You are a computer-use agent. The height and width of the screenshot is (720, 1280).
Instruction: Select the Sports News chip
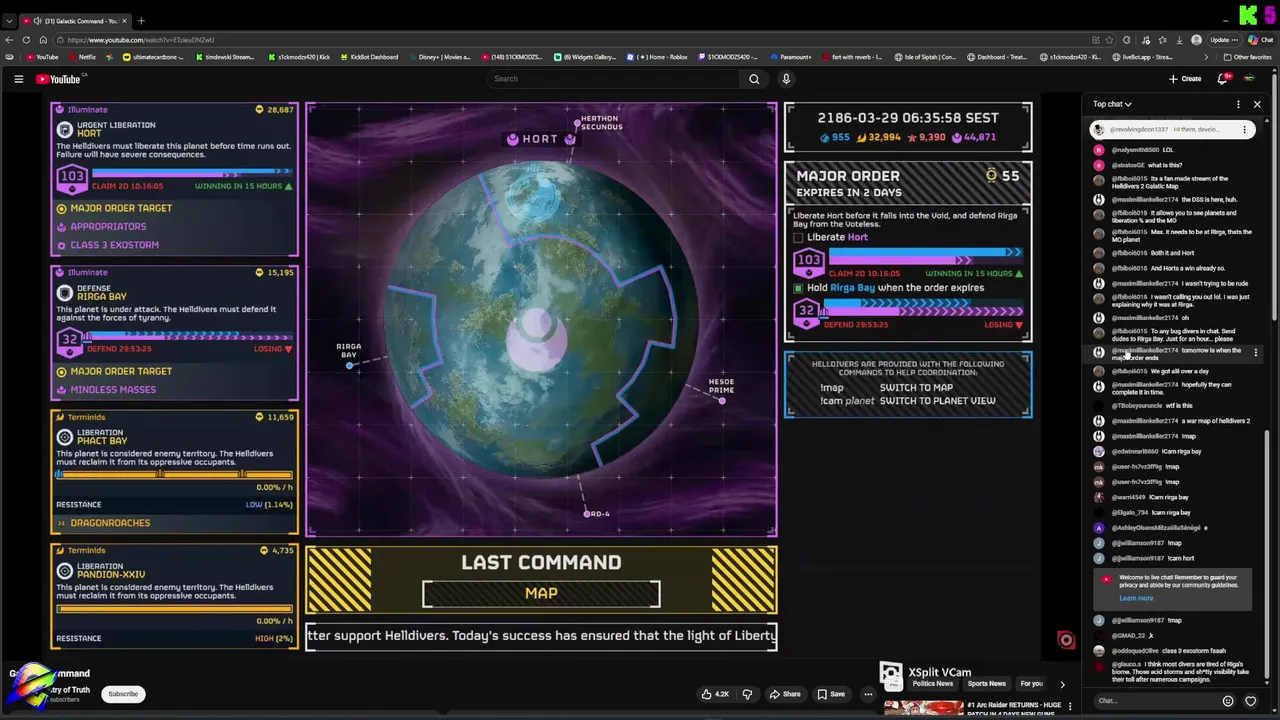pos(986,684)
